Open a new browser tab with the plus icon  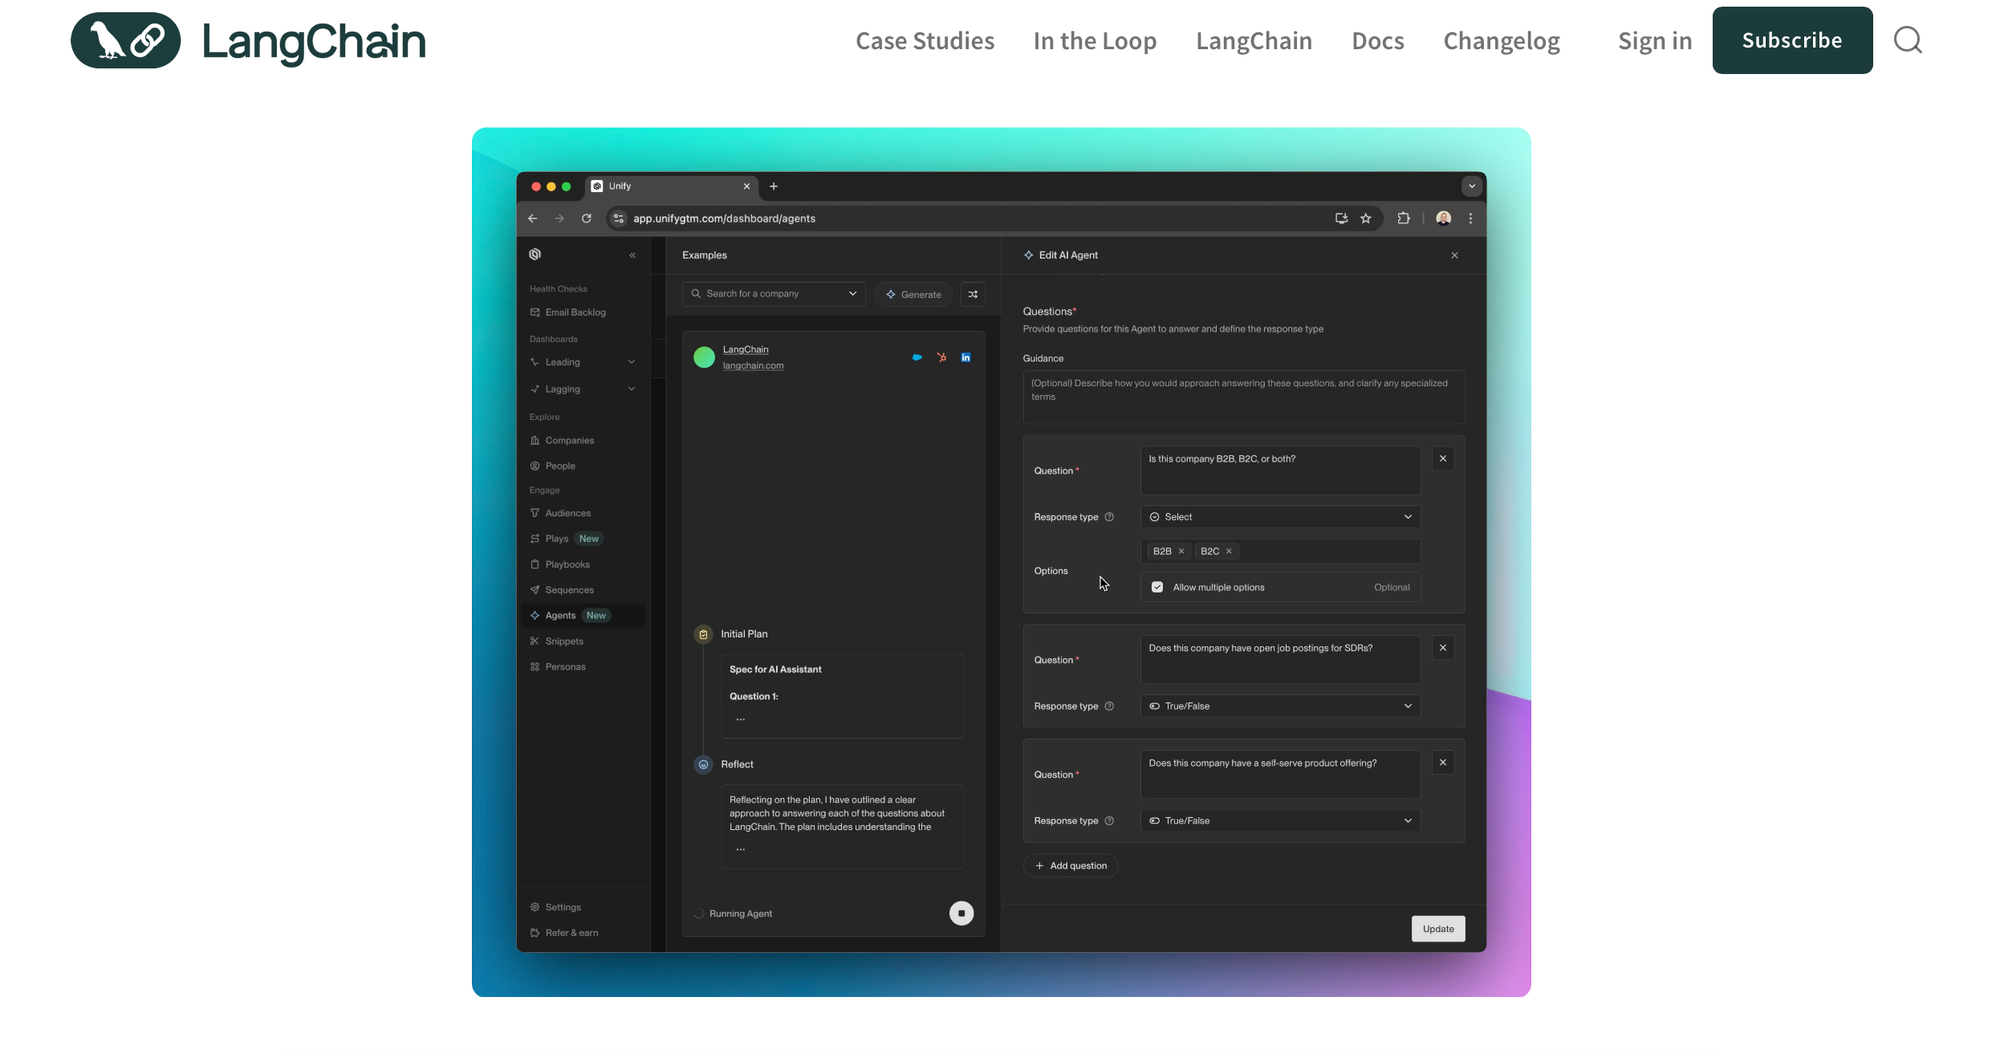[774, 186]
